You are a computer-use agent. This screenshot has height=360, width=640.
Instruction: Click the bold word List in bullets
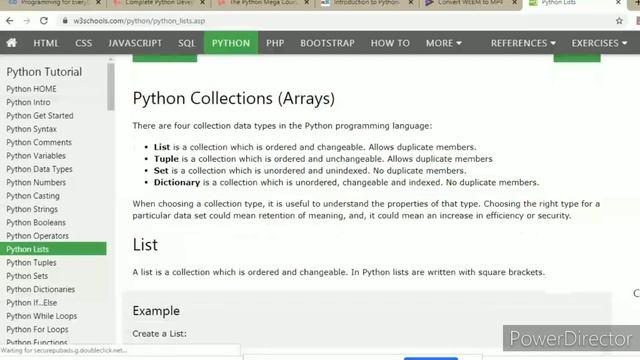pos(162,147)
